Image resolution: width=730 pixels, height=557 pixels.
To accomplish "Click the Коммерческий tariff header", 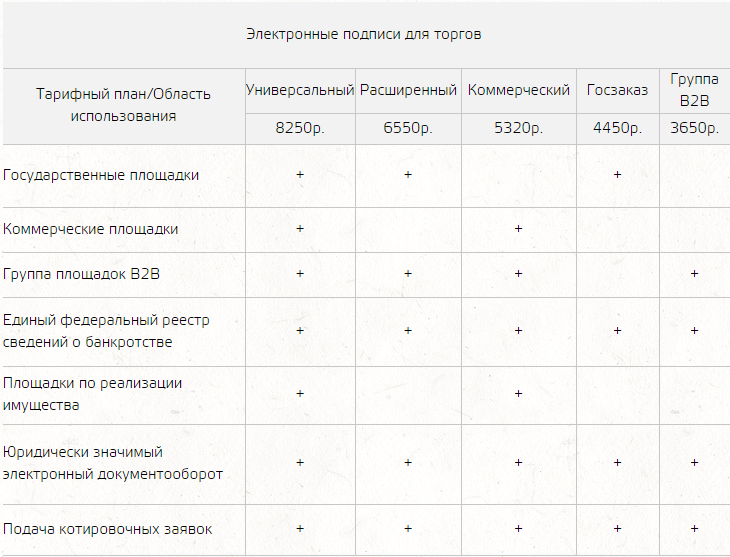I will [519, 90].
